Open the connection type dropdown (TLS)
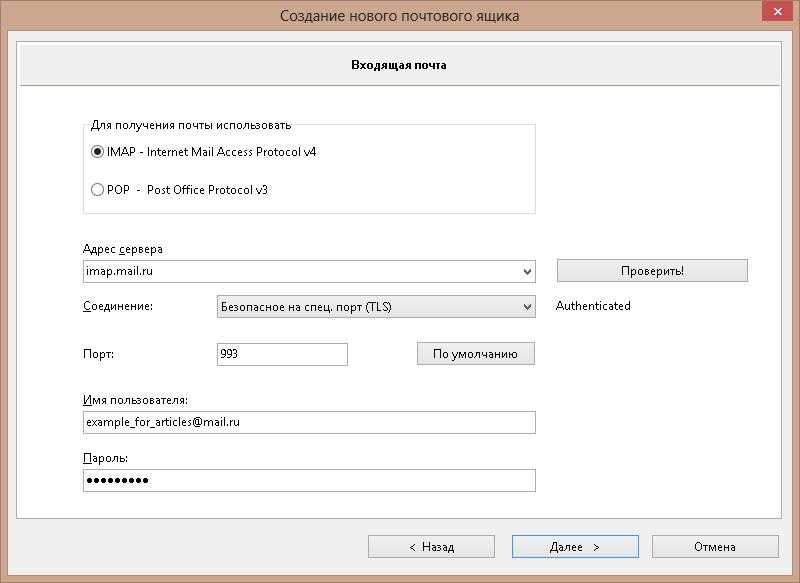This screenshot has height=583, width=800. click(x=376, y=307)
